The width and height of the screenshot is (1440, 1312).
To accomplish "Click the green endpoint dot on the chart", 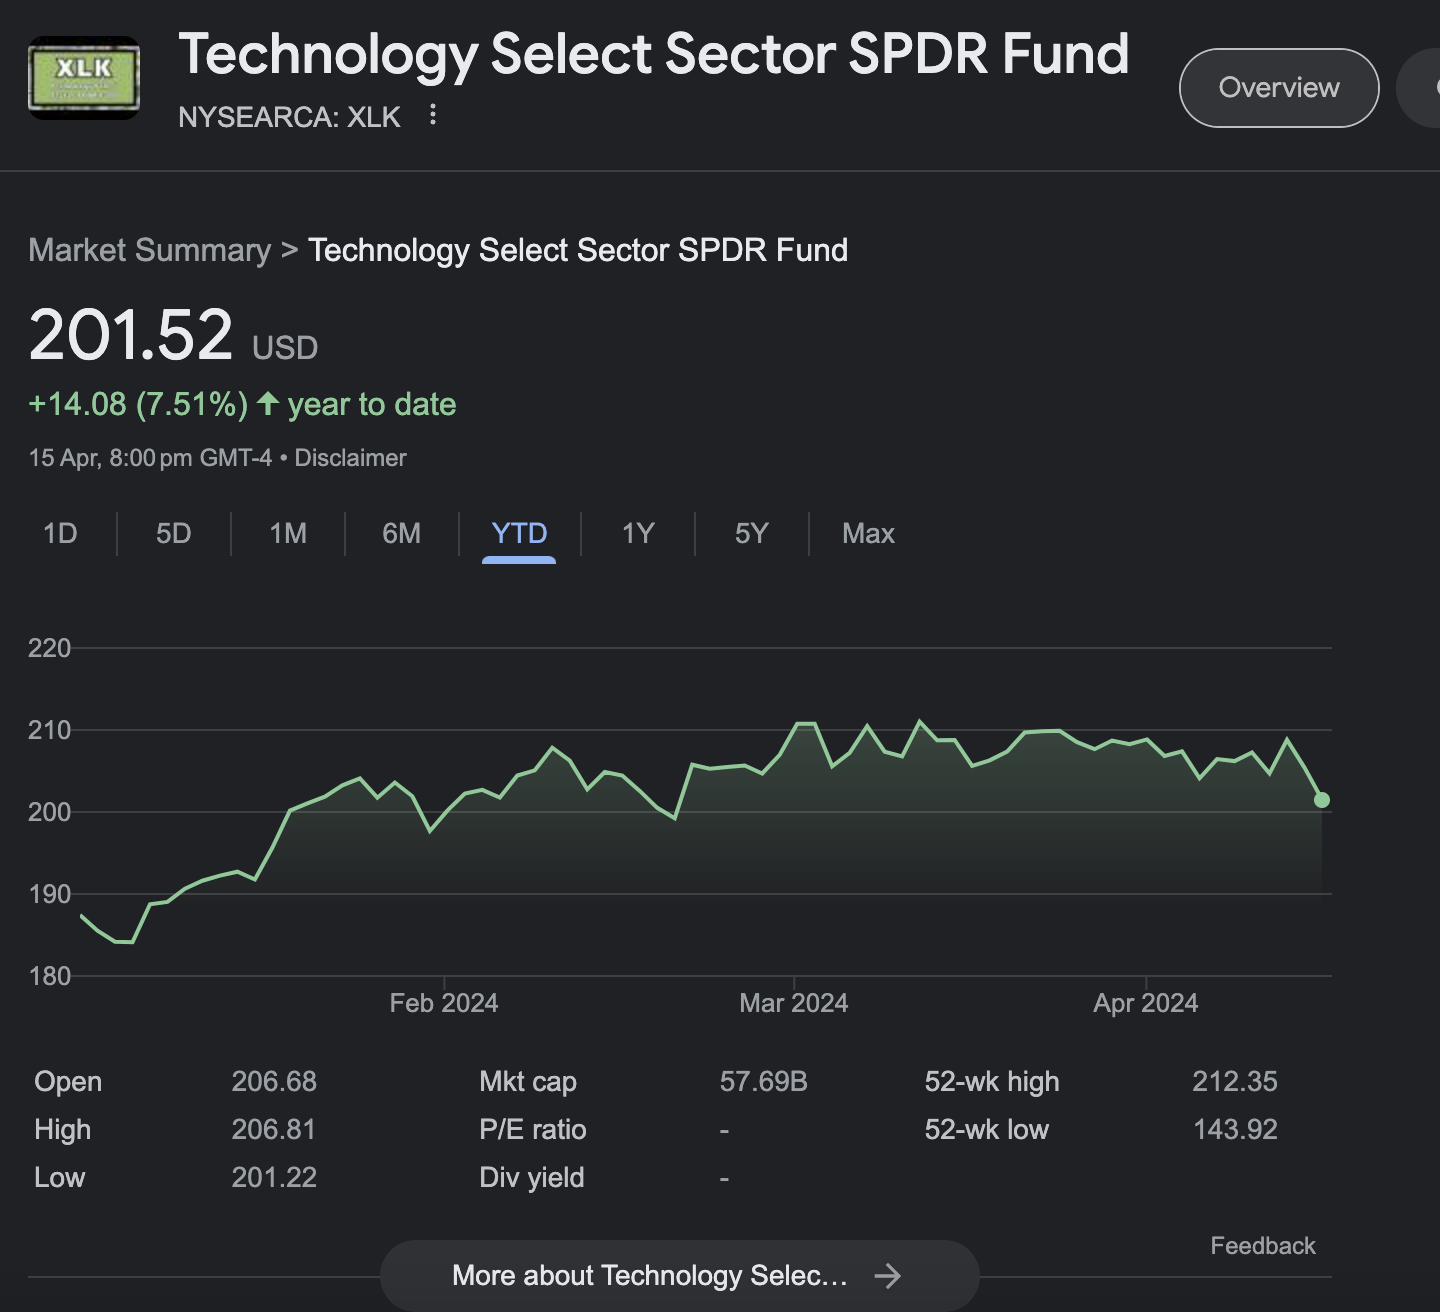I will click(x=1322, y=800).
